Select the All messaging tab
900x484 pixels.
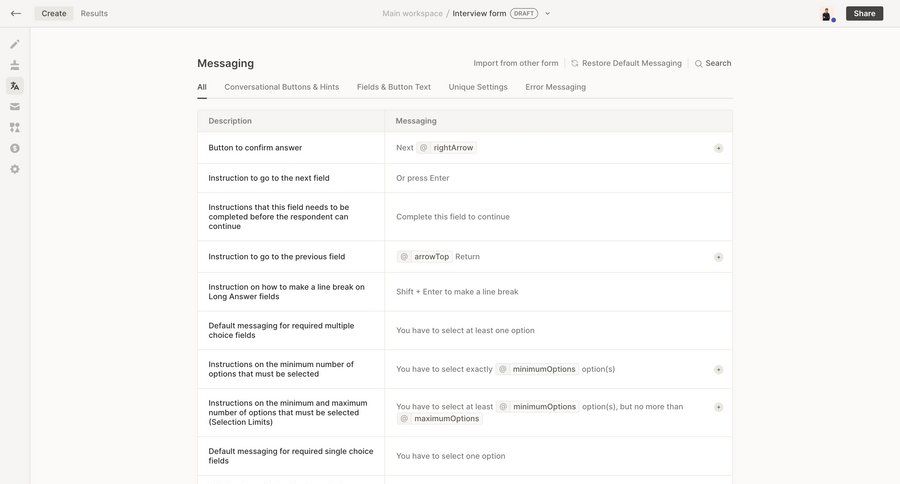[x=202, y=87]
